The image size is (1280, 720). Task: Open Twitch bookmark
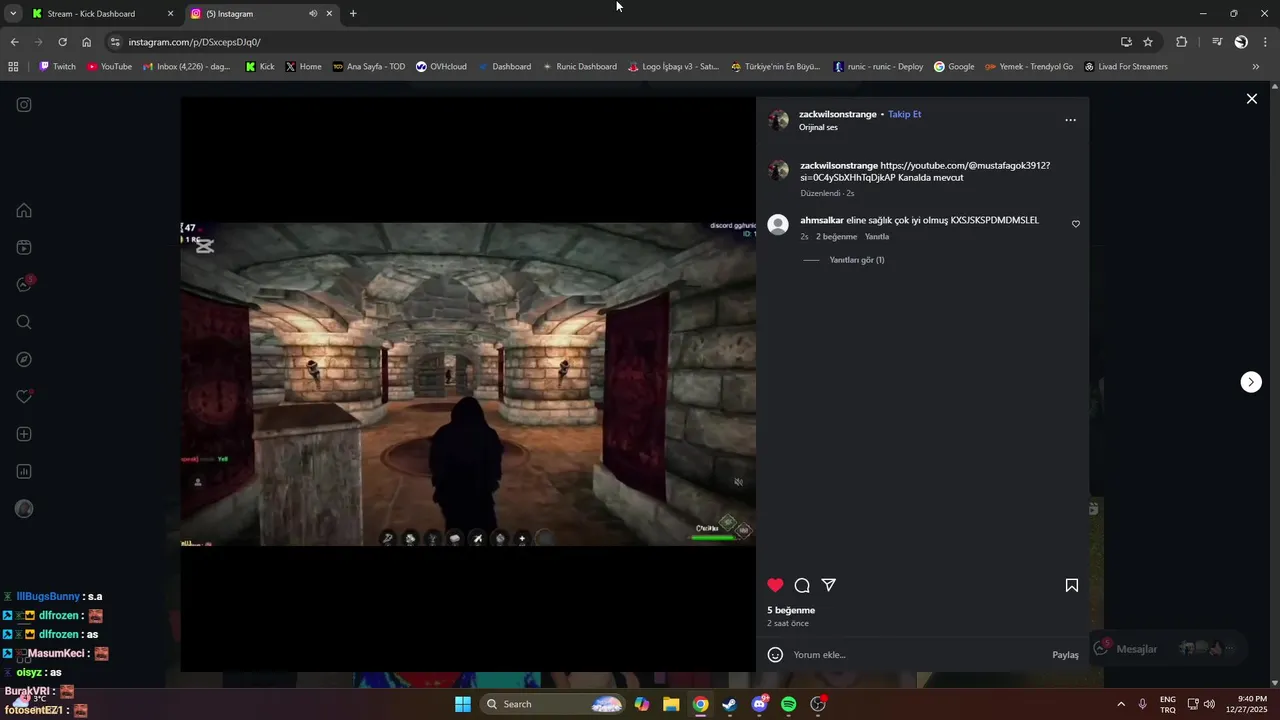(x=58, y=67)
